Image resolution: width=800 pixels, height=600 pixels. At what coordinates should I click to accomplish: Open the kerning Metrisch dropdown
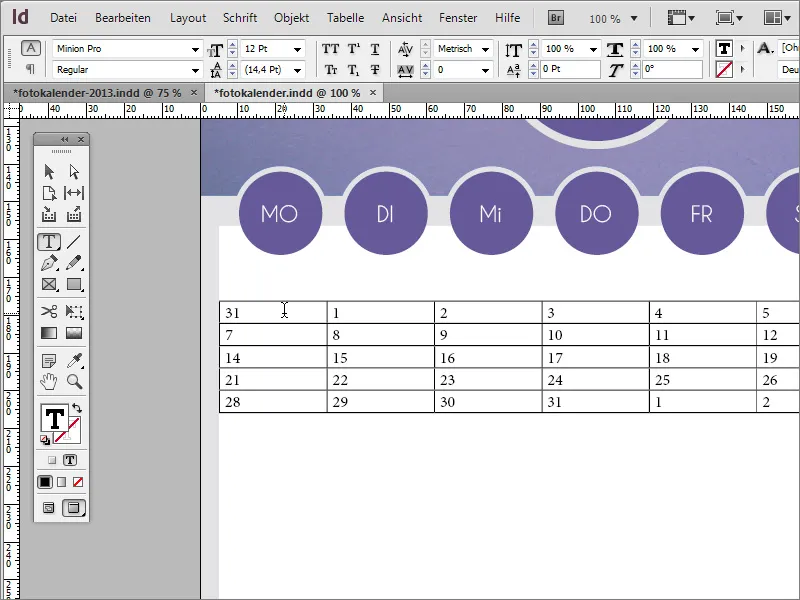click(485, 49)
